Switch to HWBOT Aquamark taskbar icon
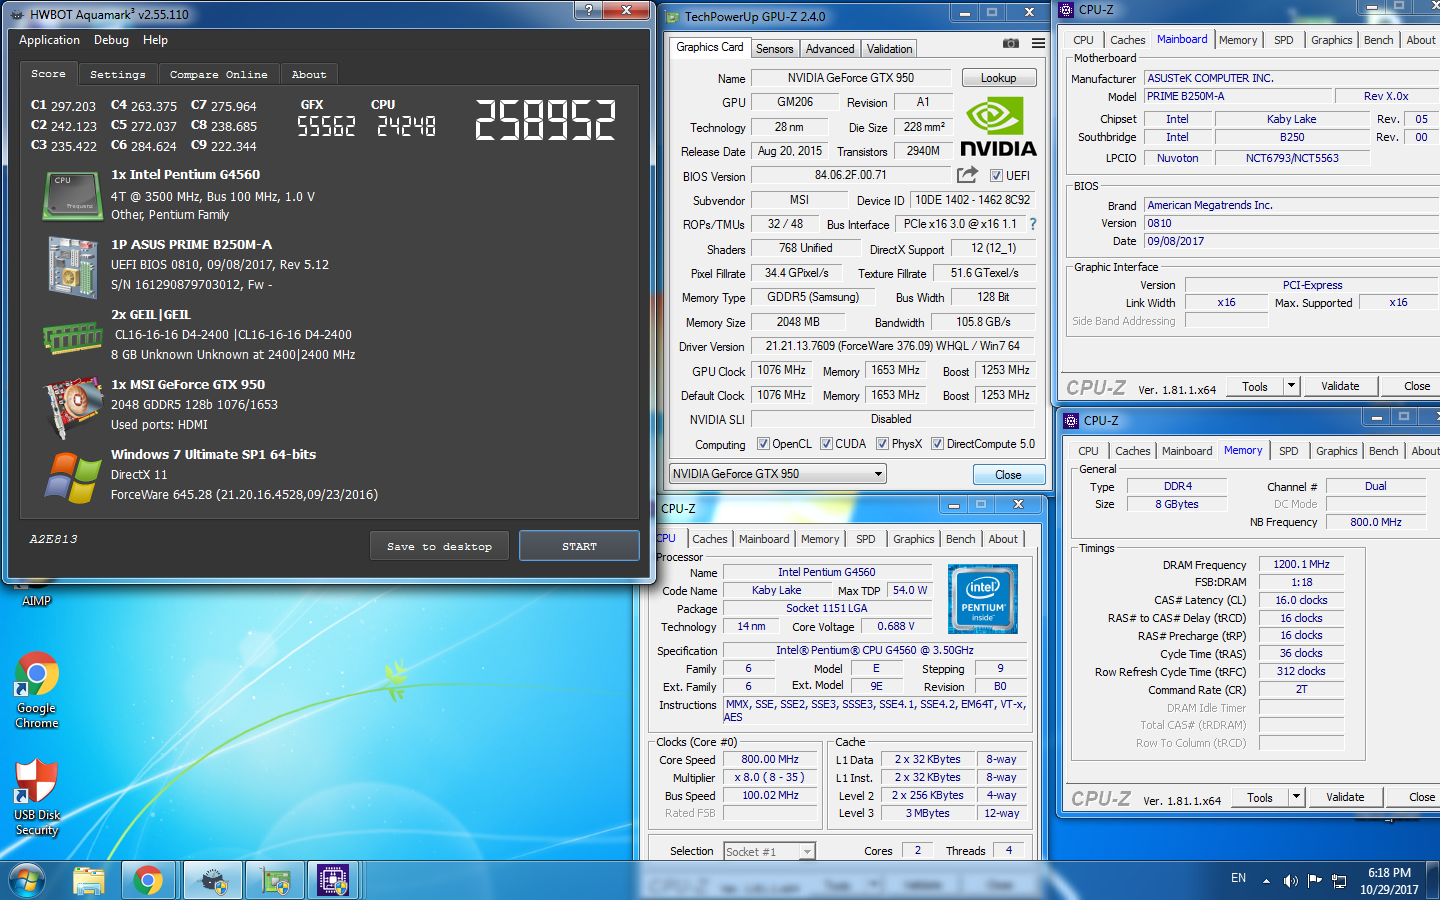Image resolution: width=1440 pixels, height=900 pixels. tap(214, 881)
